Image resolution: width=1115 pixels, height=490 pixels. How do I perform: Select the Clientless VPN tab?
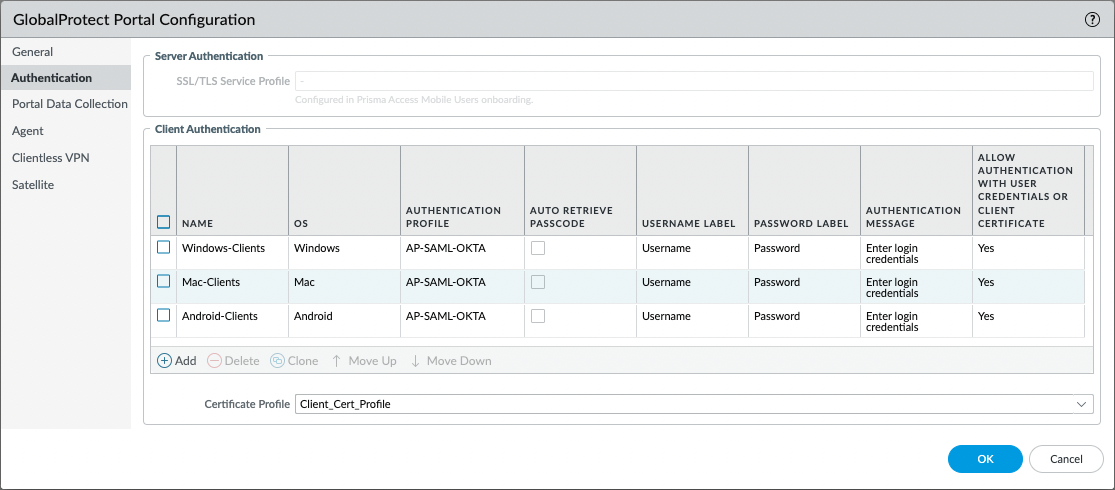point(51,158)
